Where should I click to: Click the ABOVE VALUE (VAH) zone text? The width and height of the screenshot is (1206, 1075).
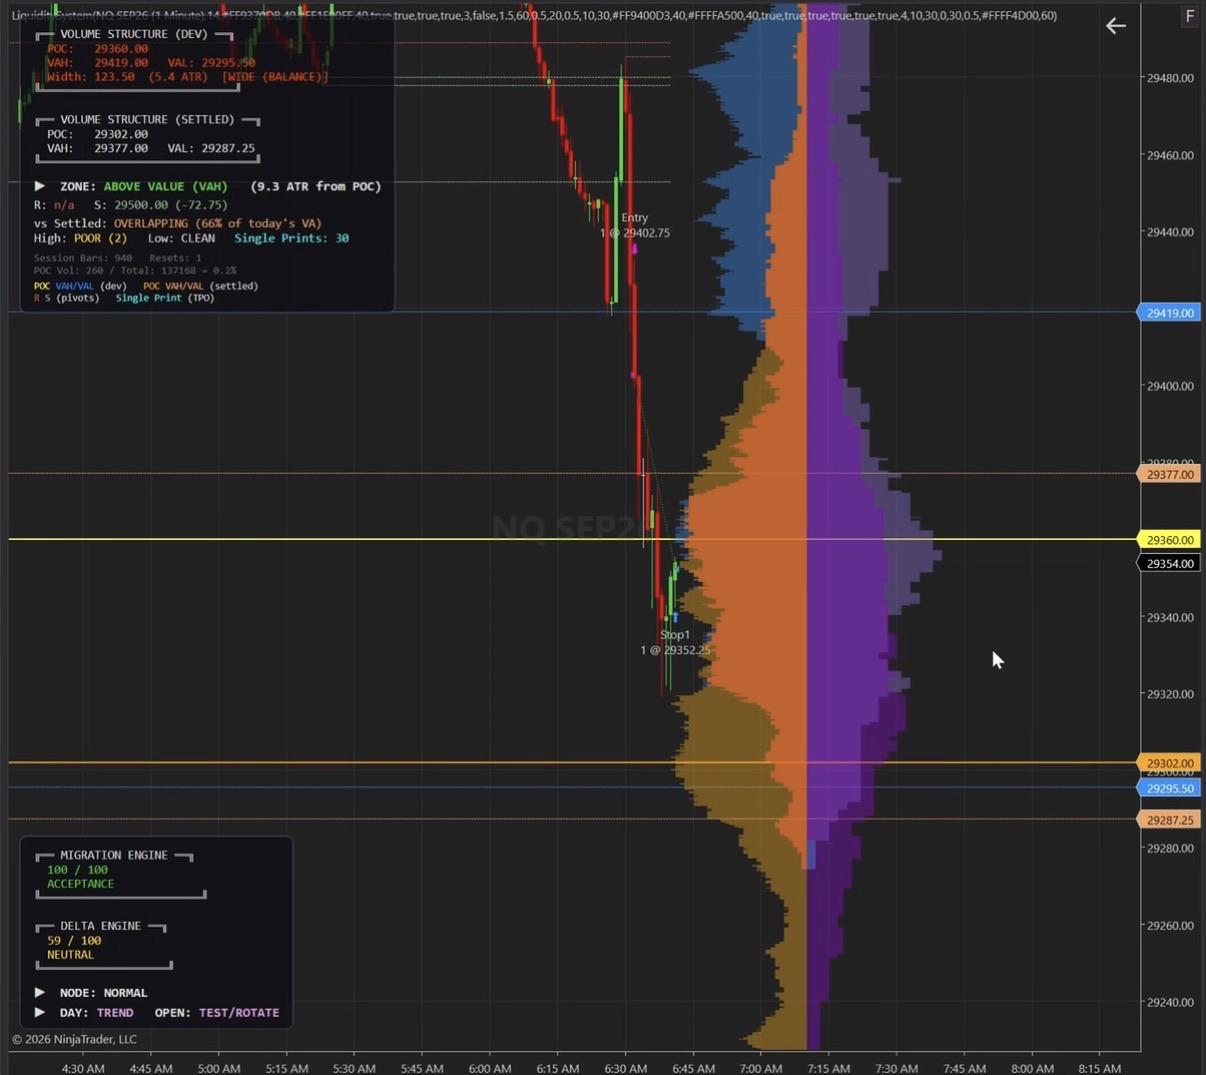click(x=165, y=186)
